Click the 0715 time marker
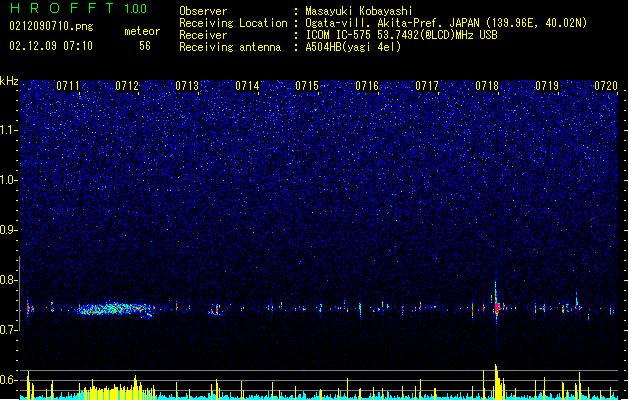The height and width of the screenshot is (400, 629). point(307,86)
